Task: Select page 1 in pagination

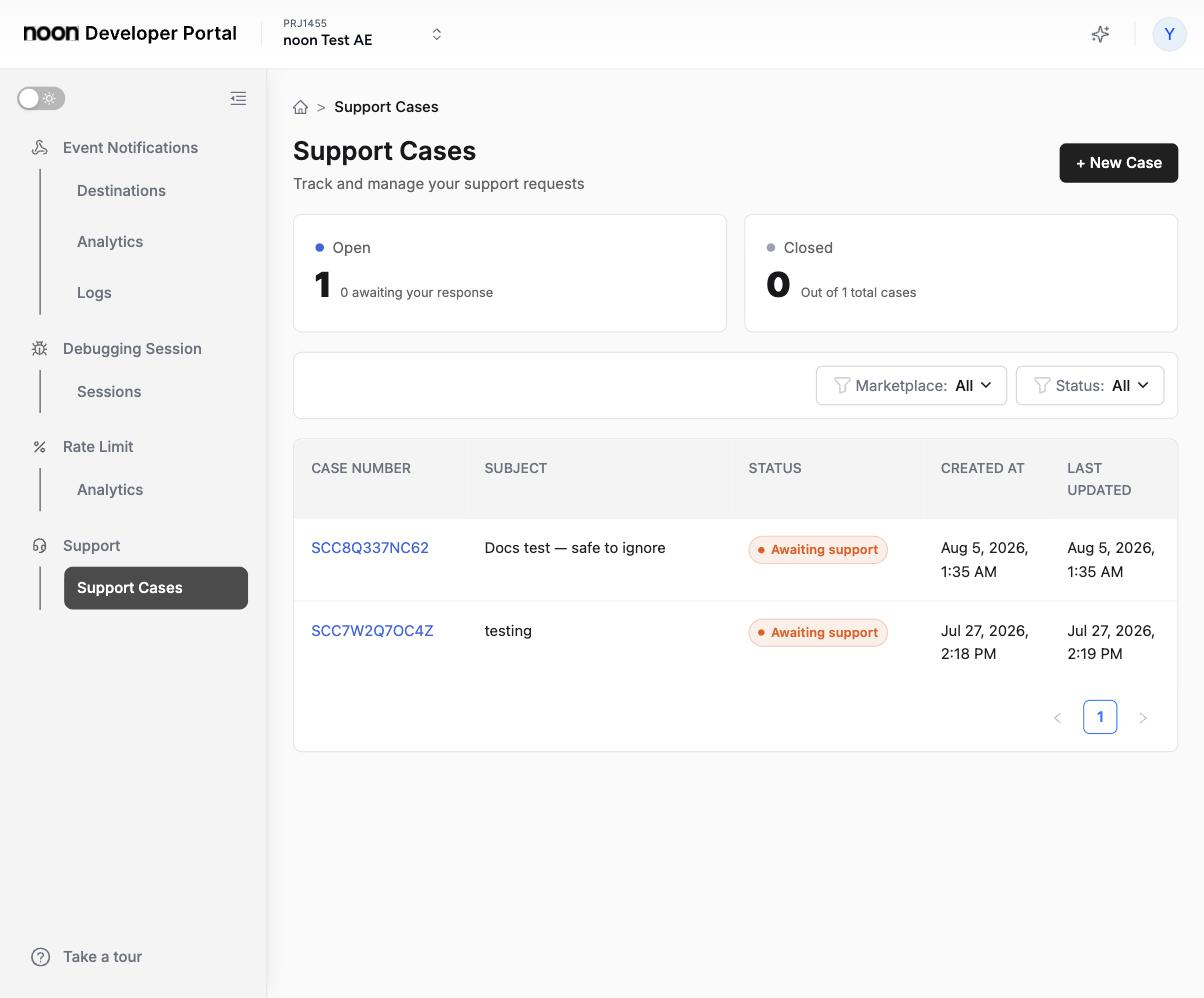Action: [1100, 717]
